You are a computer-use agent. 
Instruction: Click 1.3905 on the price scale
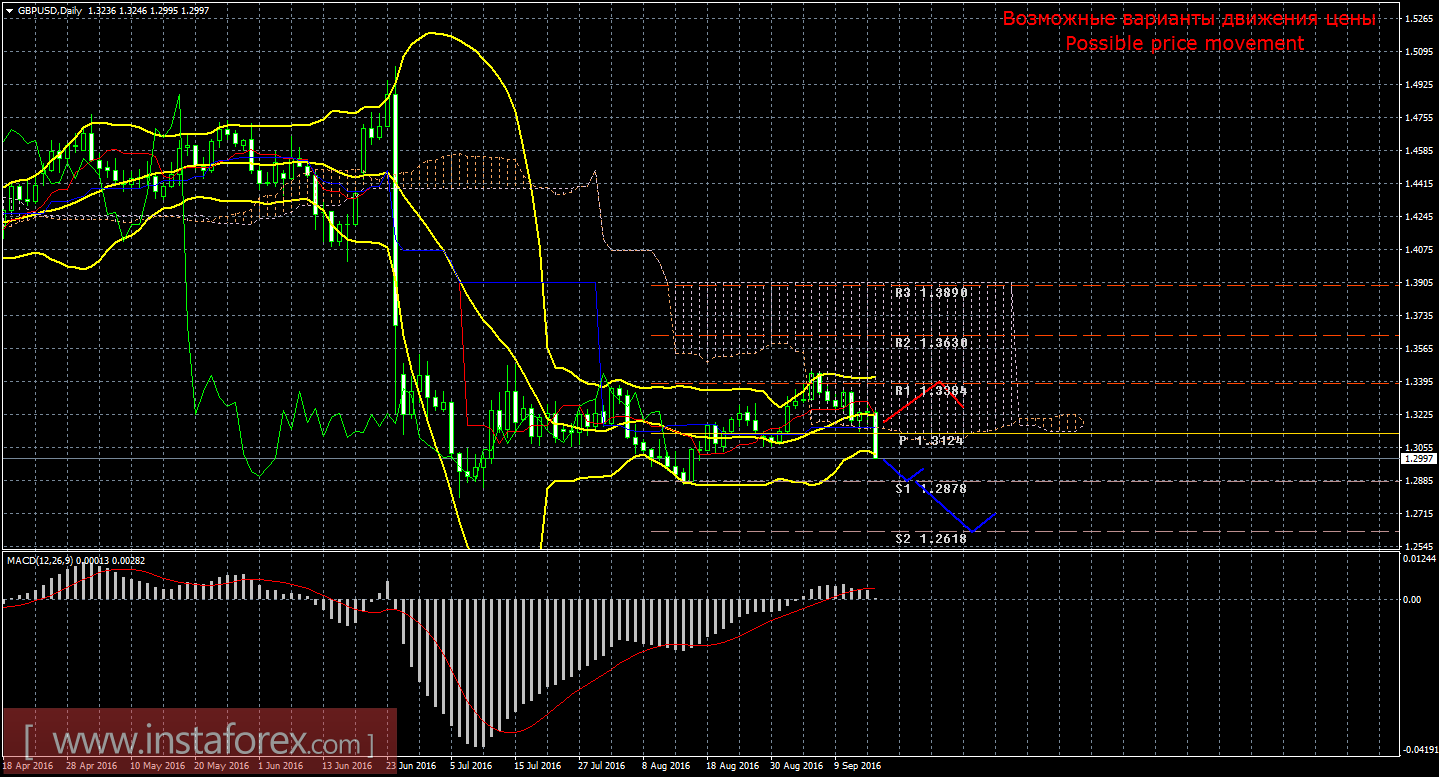(1418, 283)
